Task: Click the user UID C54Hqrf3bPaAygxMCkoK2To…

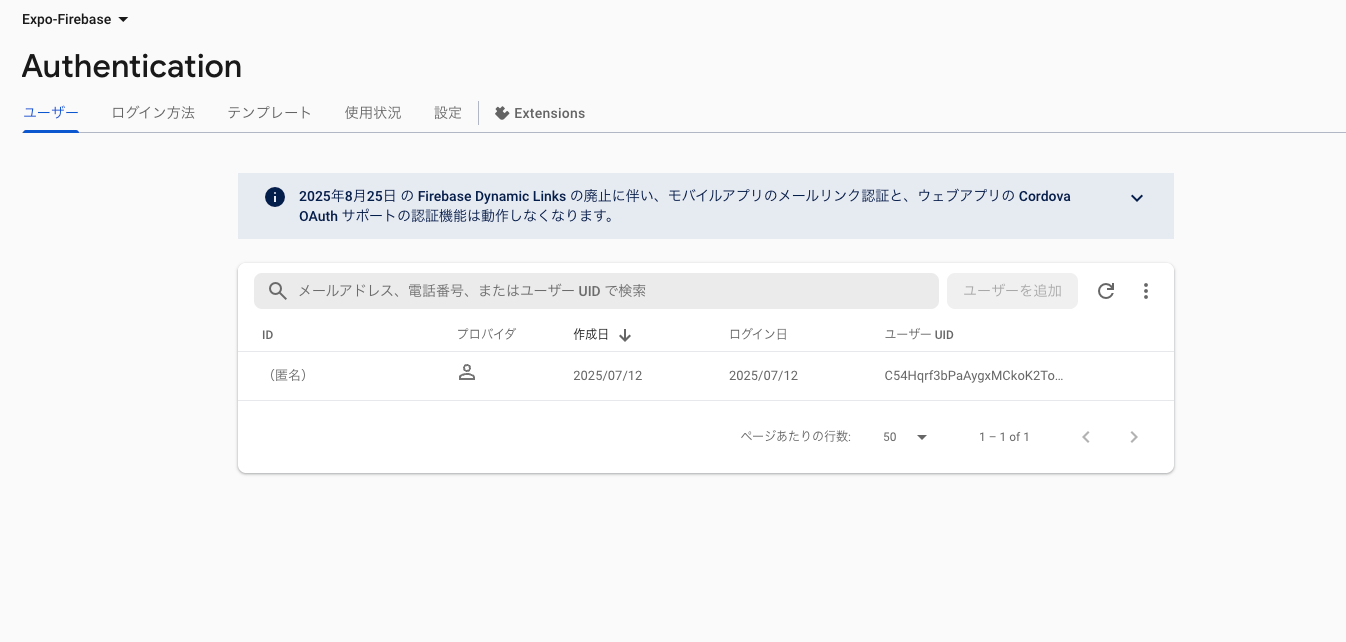Action: click(x=974, y=376)
